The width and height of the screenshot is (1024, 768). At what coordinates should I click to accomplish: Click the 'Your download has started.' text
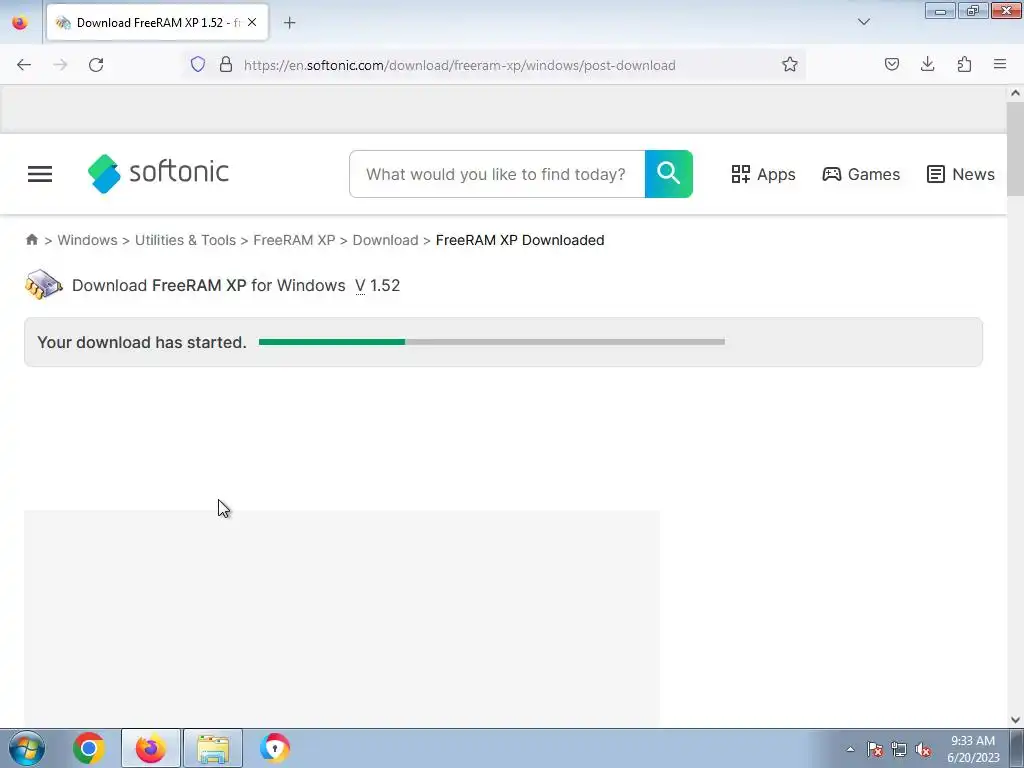click(142, 342)
